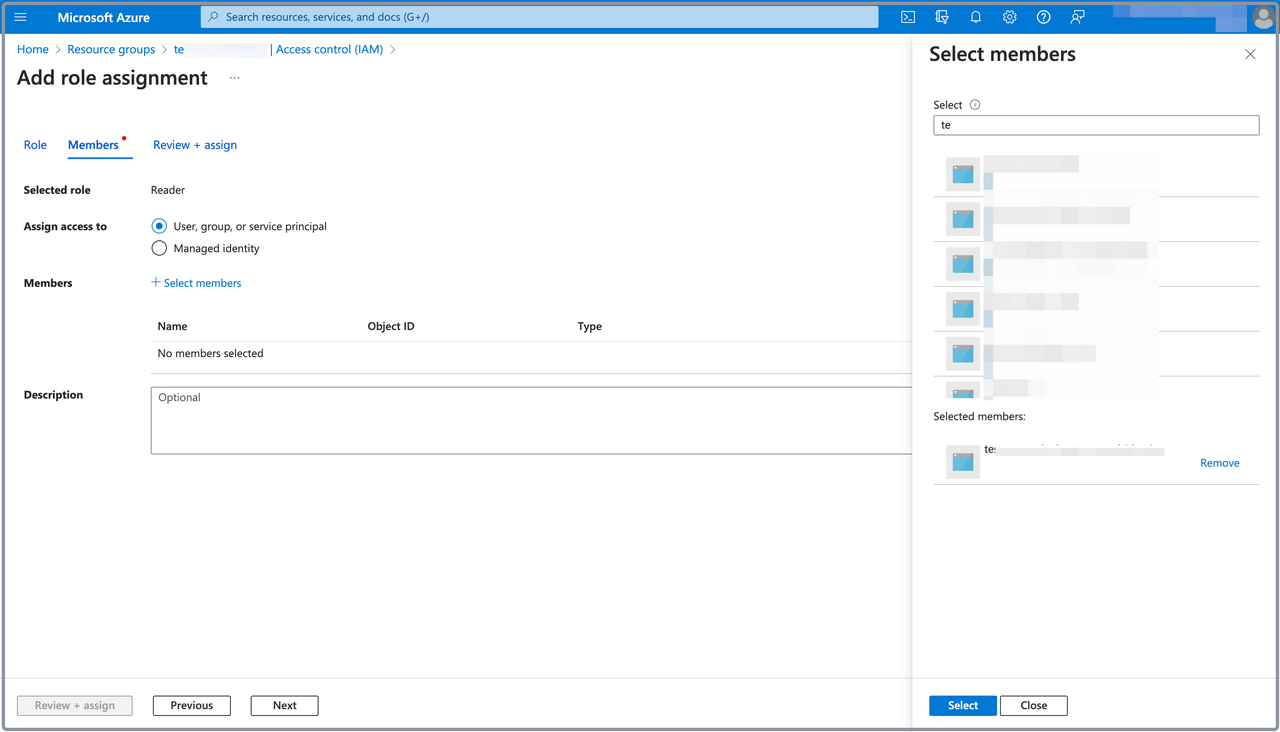
Task: Open the Help question mark icon
Action: pyautogui.click(x=1043, y=17)
